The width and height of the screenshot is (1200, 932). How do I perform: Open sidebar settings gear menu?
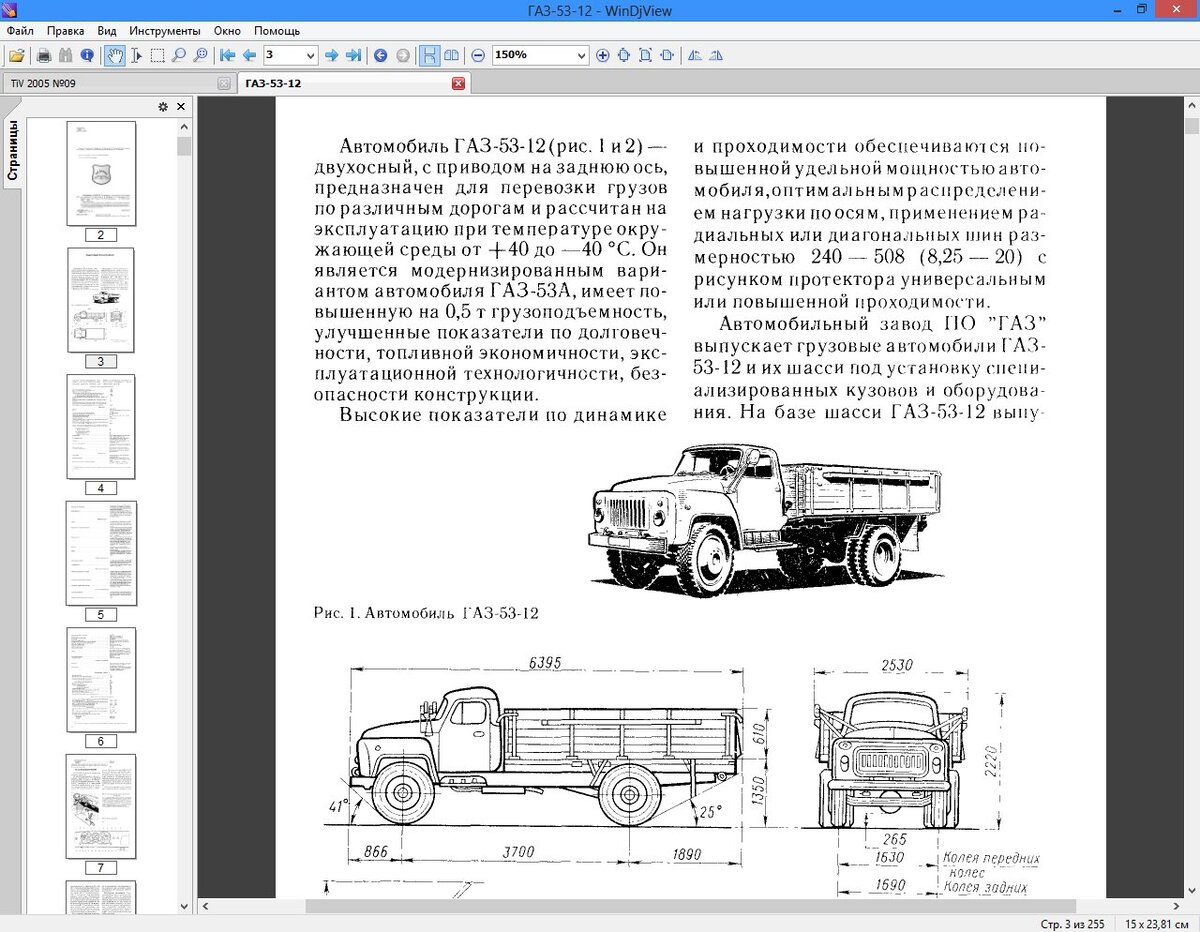click(x=163, y=107)
